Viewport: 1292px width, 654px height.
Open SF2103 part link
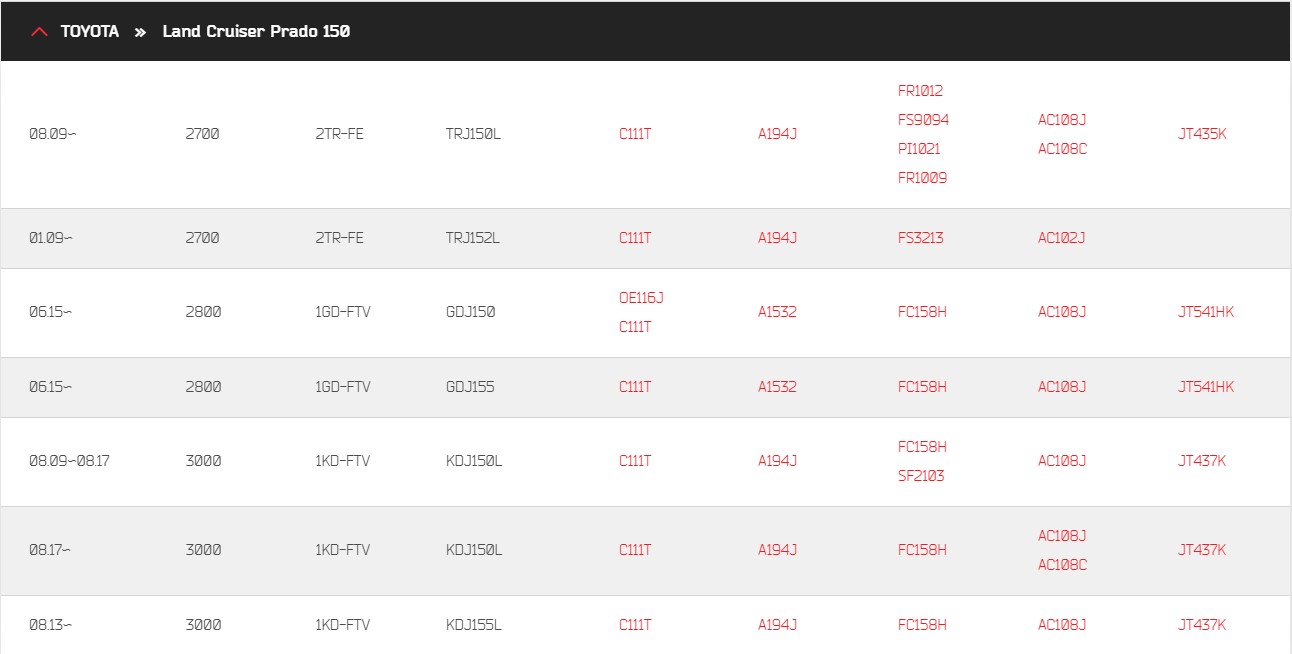[x=921, y=476]
